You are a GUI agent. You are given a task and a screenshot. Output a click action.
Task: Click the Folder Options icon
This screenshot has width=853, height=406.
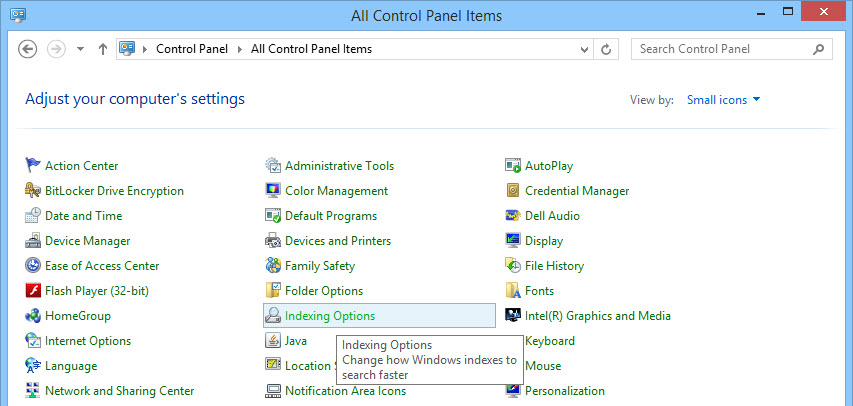[x=273, y=291]
